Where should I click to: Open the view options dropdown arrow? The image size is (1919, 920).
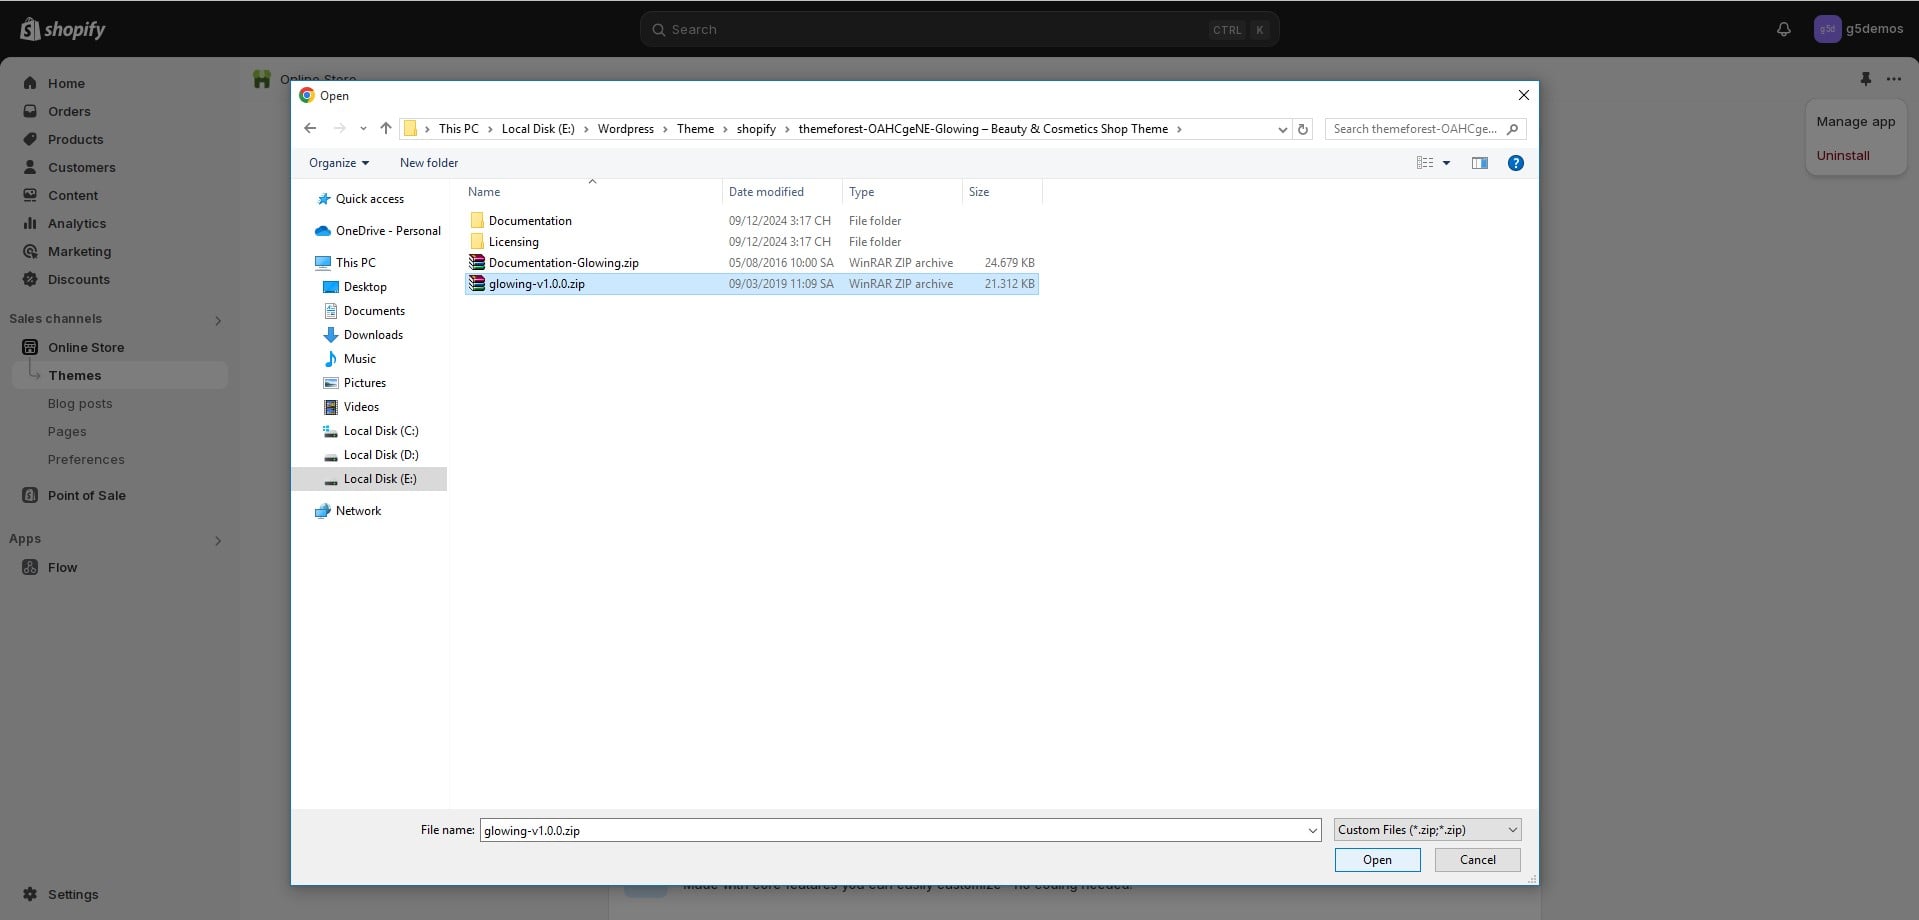coord(1446,163)
